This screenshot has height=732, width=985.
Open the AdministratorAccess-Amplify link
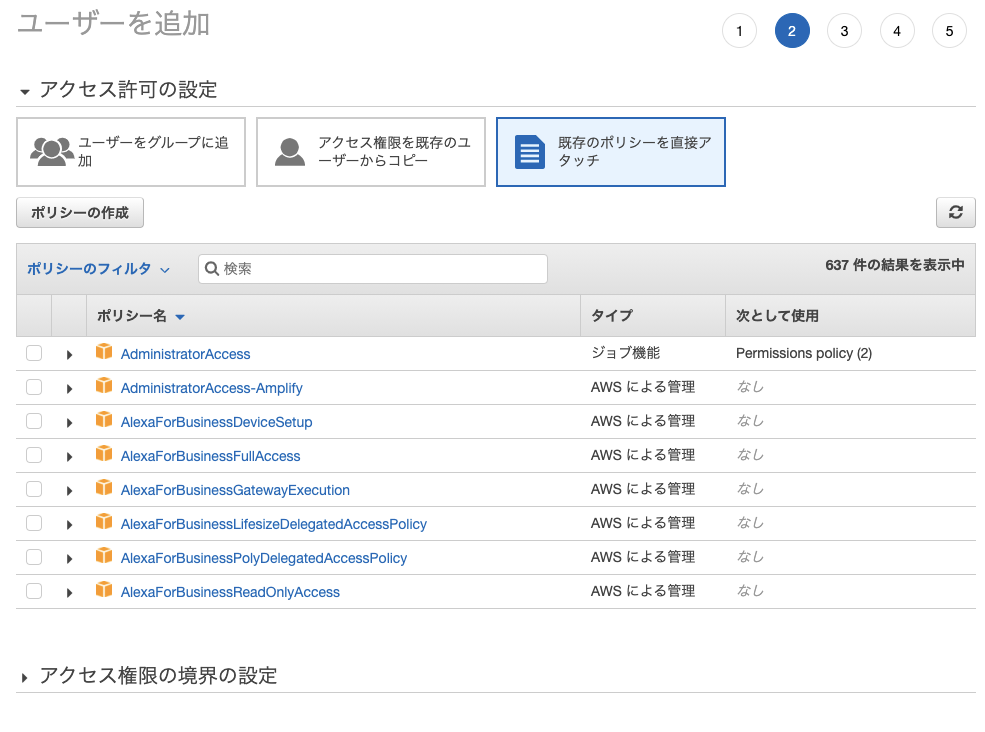click(x=212, y=388)
